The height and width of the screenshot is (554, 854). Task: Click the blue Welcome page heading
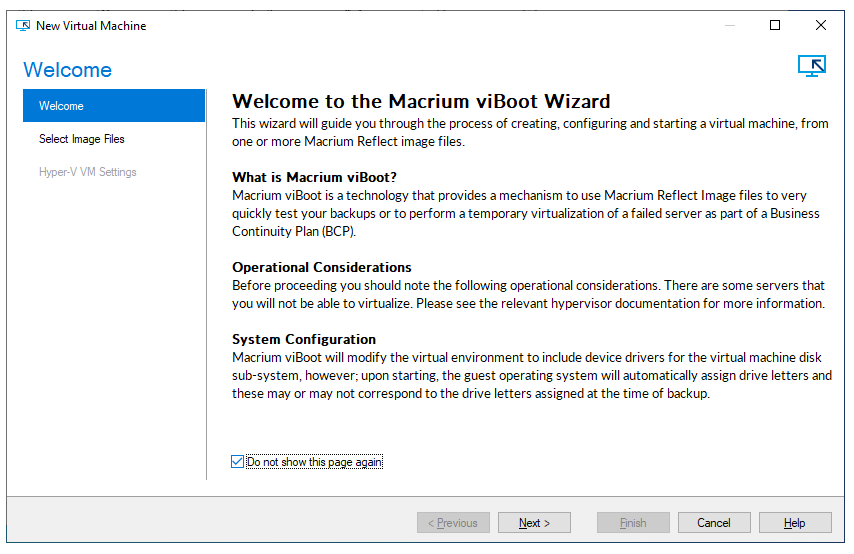tap(68, 70)
